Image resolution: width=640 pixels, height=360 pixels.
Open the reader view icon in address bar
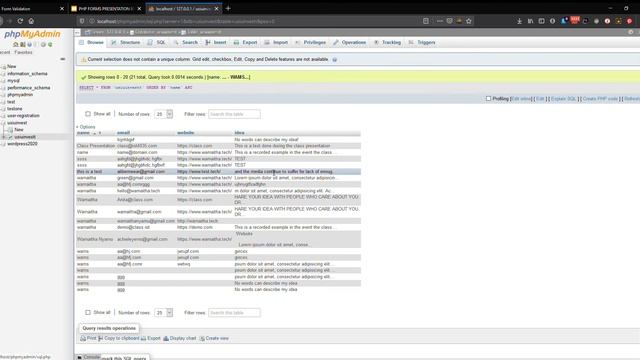pyautogui.click(x=426, y=21)
